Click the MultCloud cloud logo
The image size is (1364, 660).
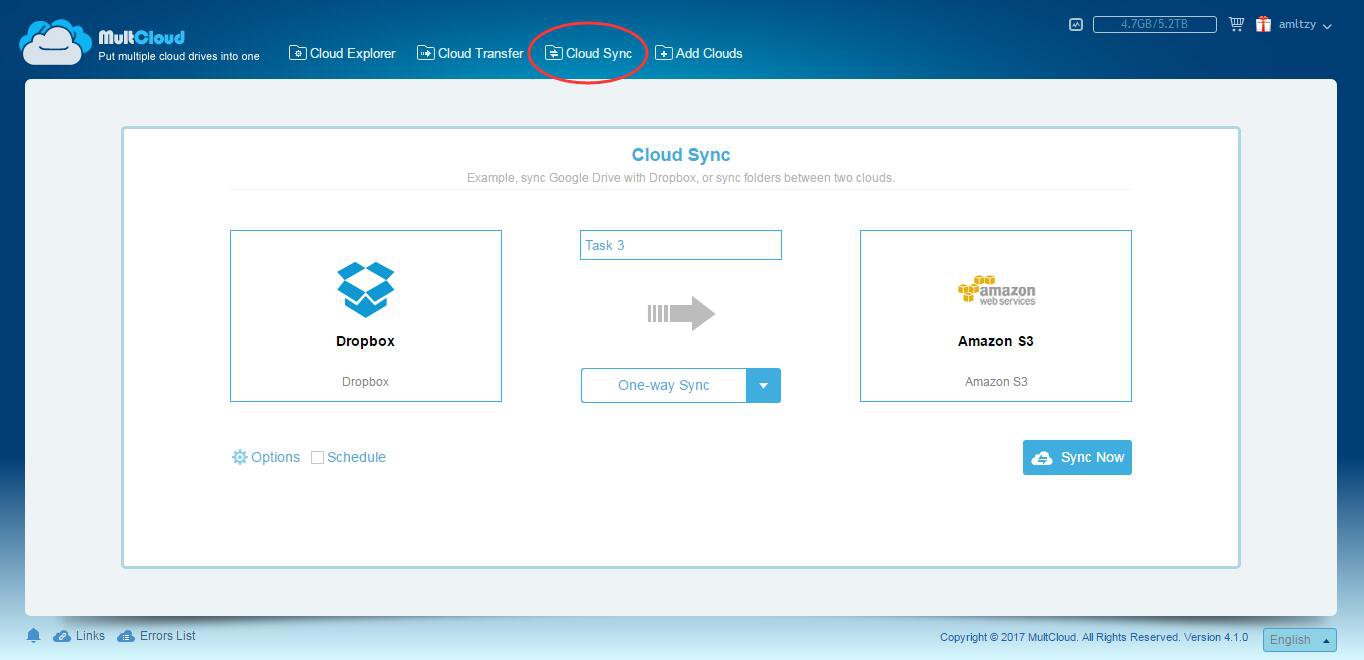(56, 43)
